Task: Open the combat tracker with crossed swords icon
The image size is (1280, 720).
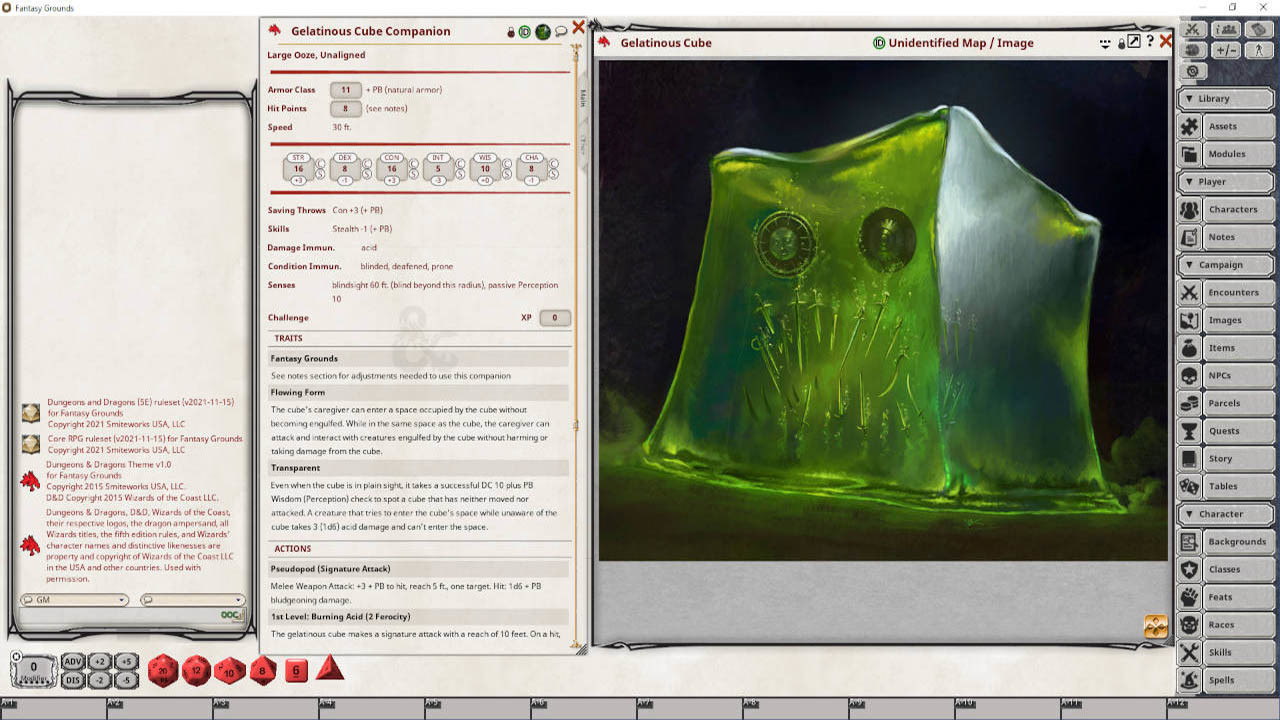Action: click(x=1194, y=30)
